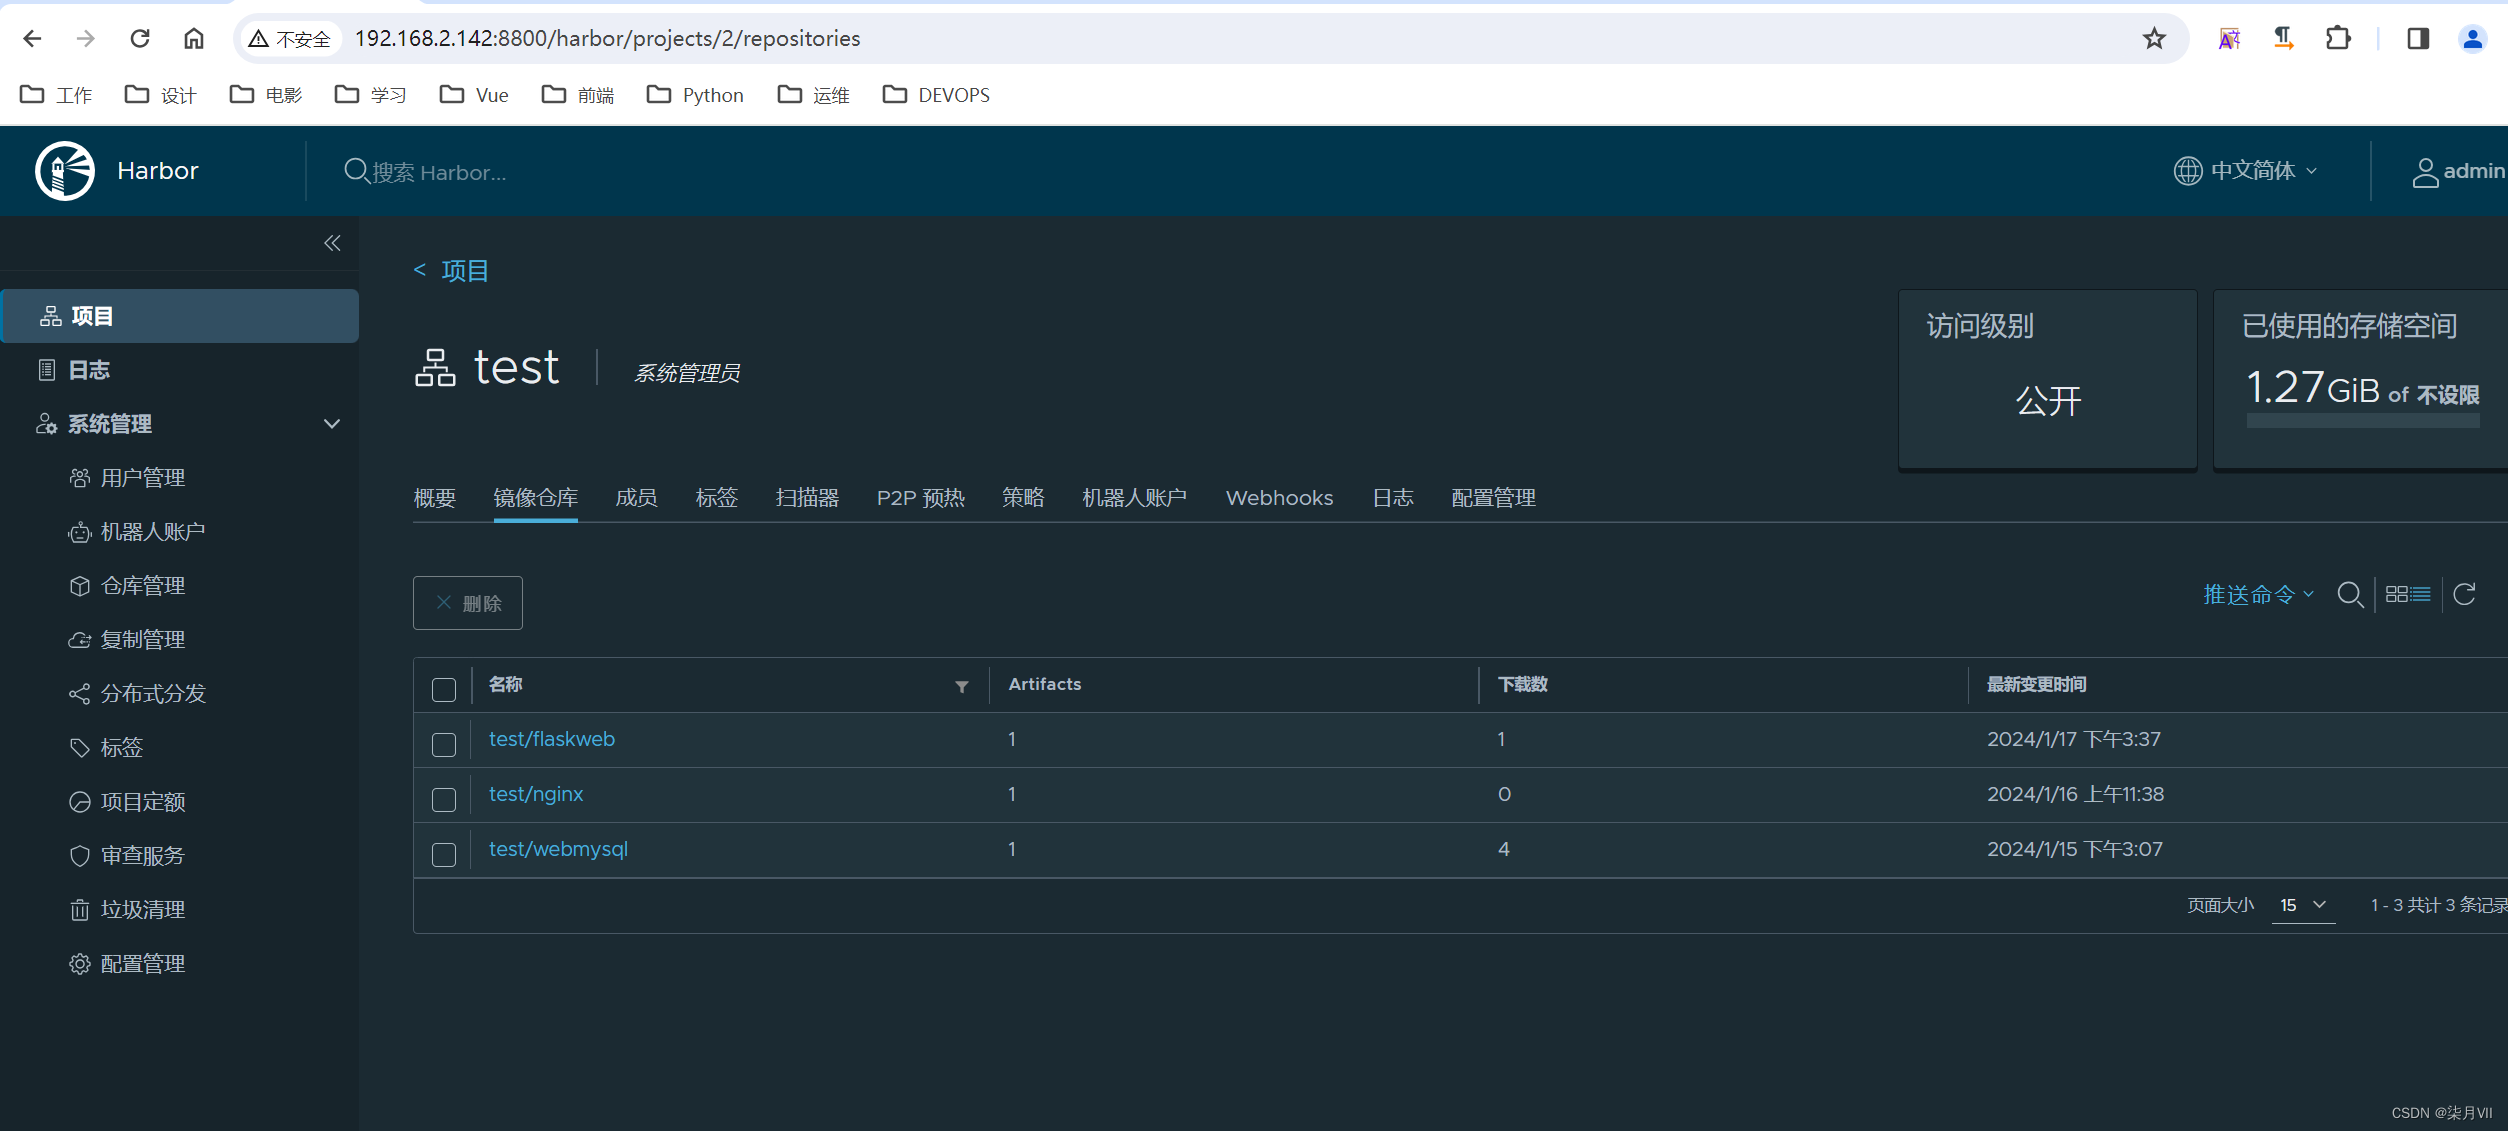Open the Chrome profile avatar
Viewport: 2508px width, 1131px height.
coord(2472,38)
